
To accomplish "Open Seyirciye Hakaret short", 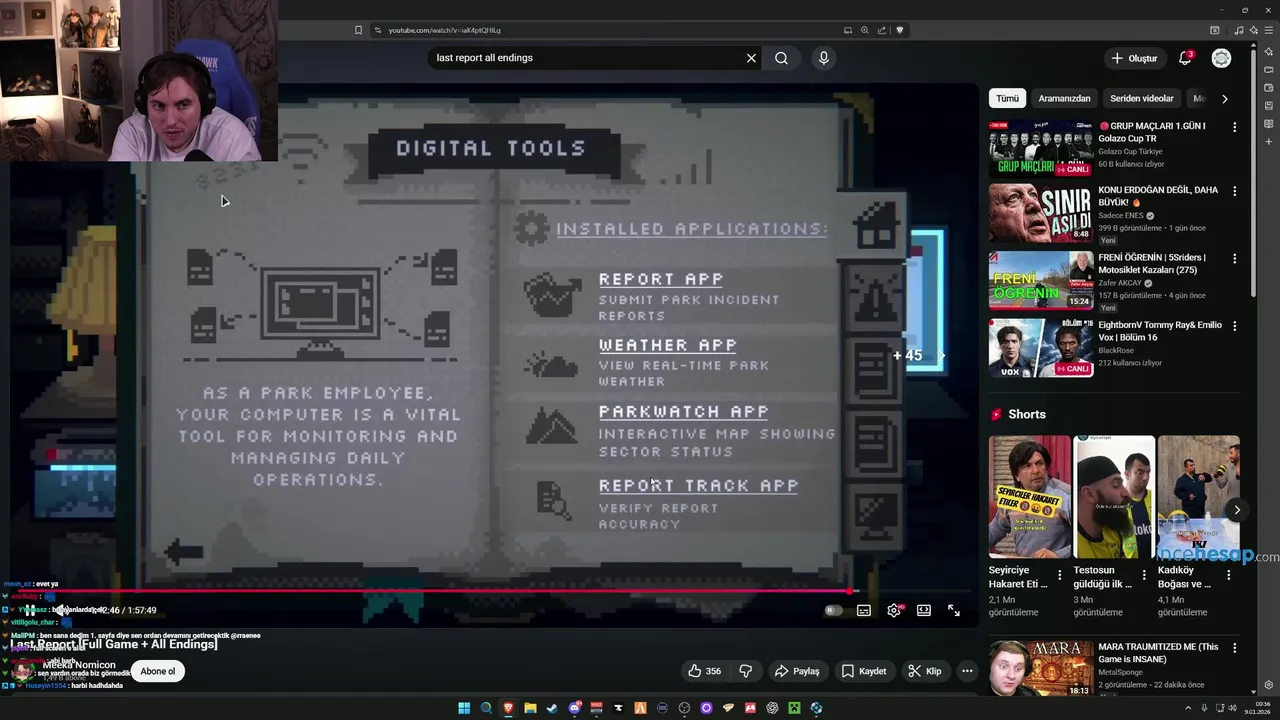I will point(1030,497).
